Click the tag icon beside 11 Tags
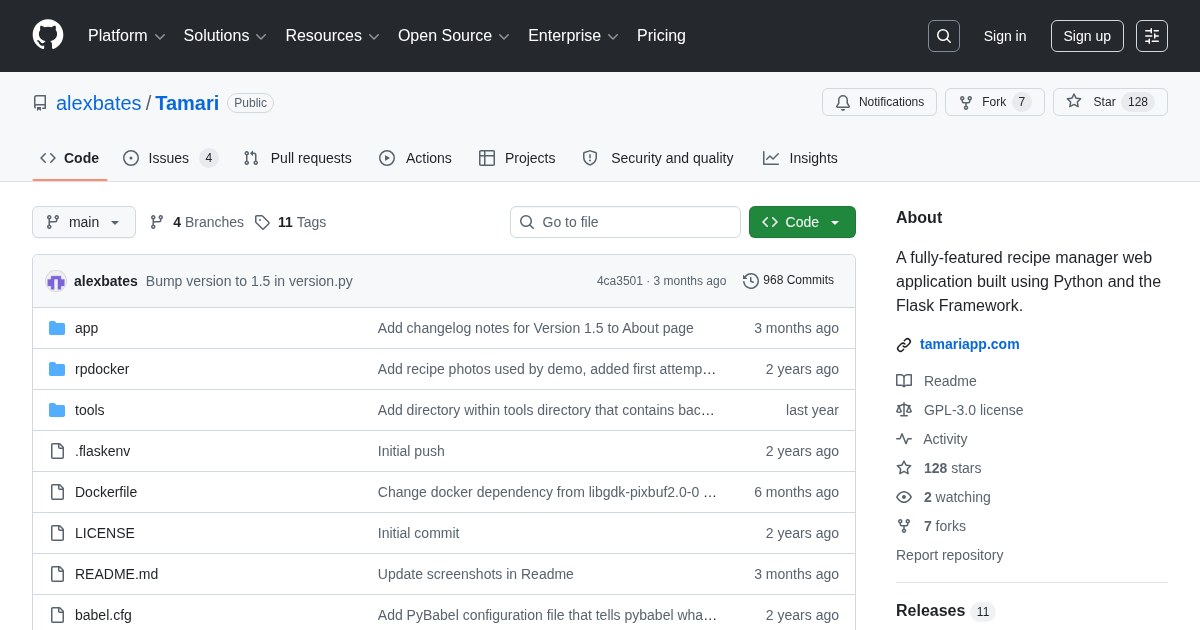 click(x=262, y=222)
